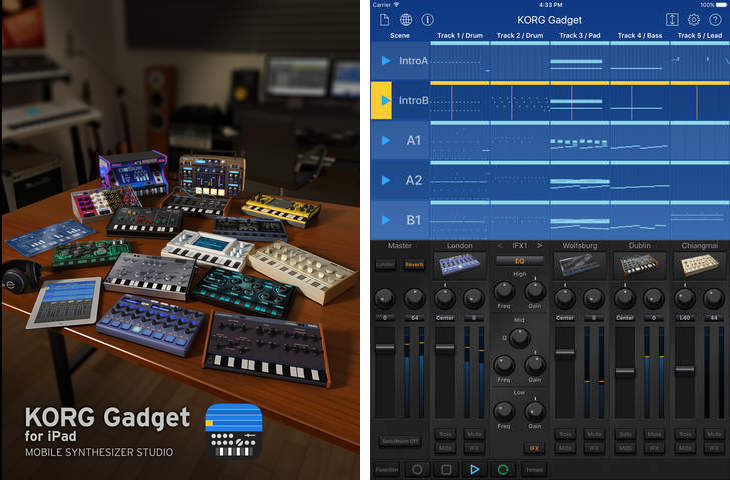
Task: Click the London pan knob above Center
Action: click(445, 298)
